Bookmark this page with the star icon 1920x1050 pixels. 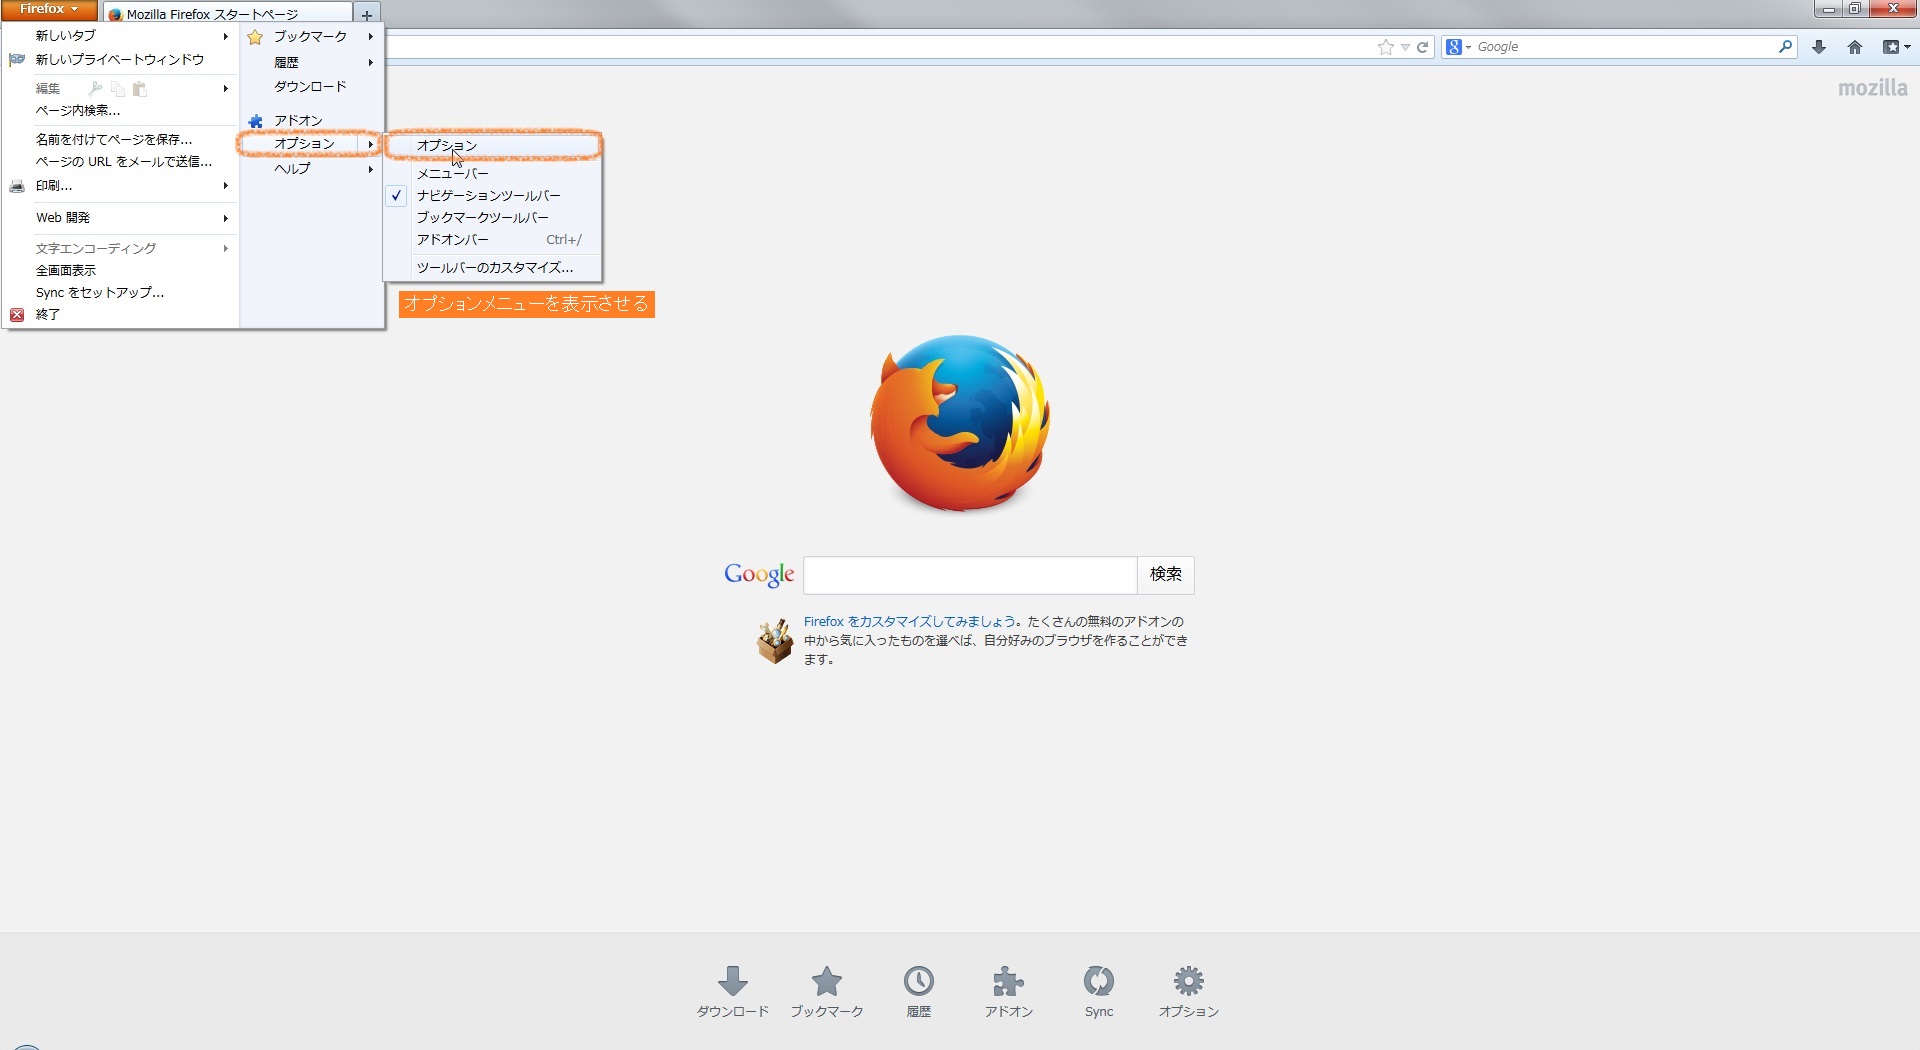[x=1385, y=47]
